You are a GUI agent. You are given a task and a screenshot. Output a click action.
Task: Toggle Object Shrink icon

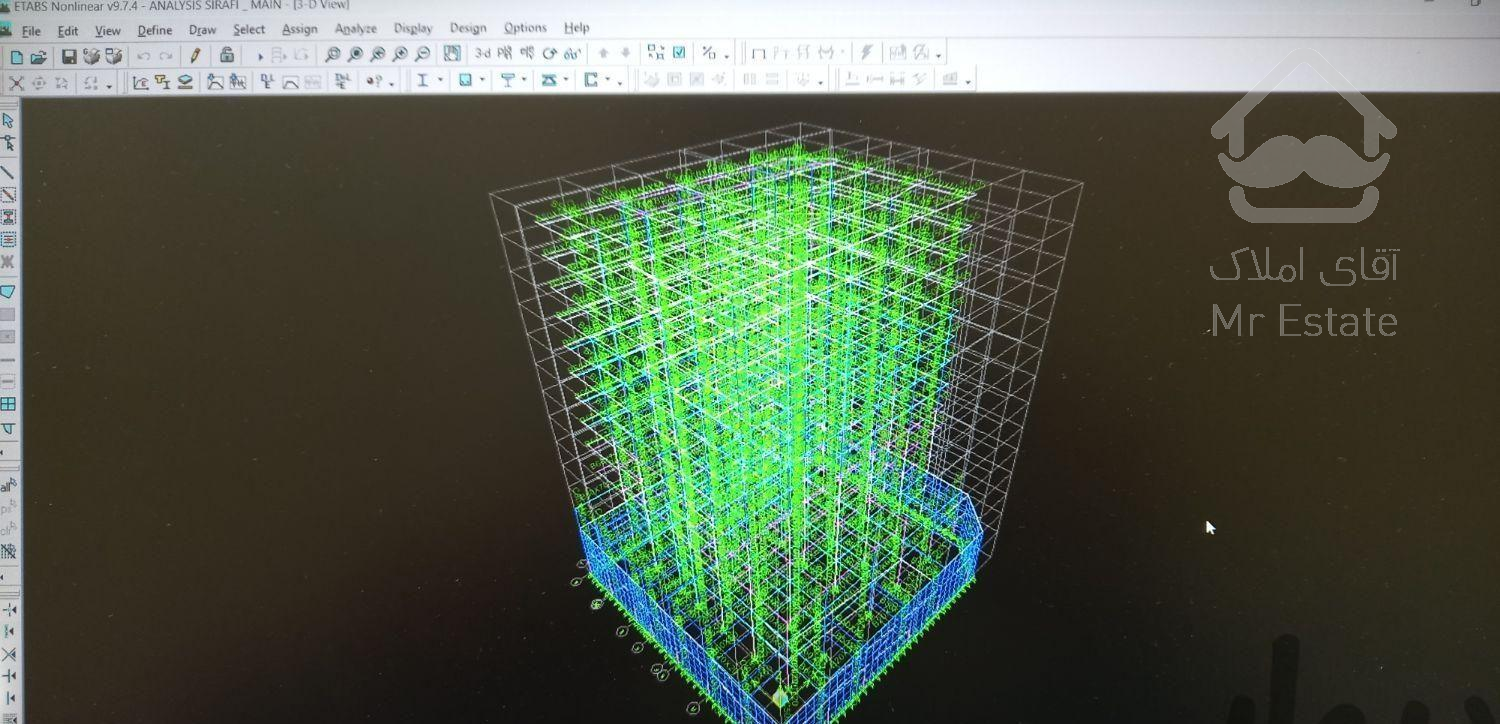pyautogui.click(x=656, y=53)
